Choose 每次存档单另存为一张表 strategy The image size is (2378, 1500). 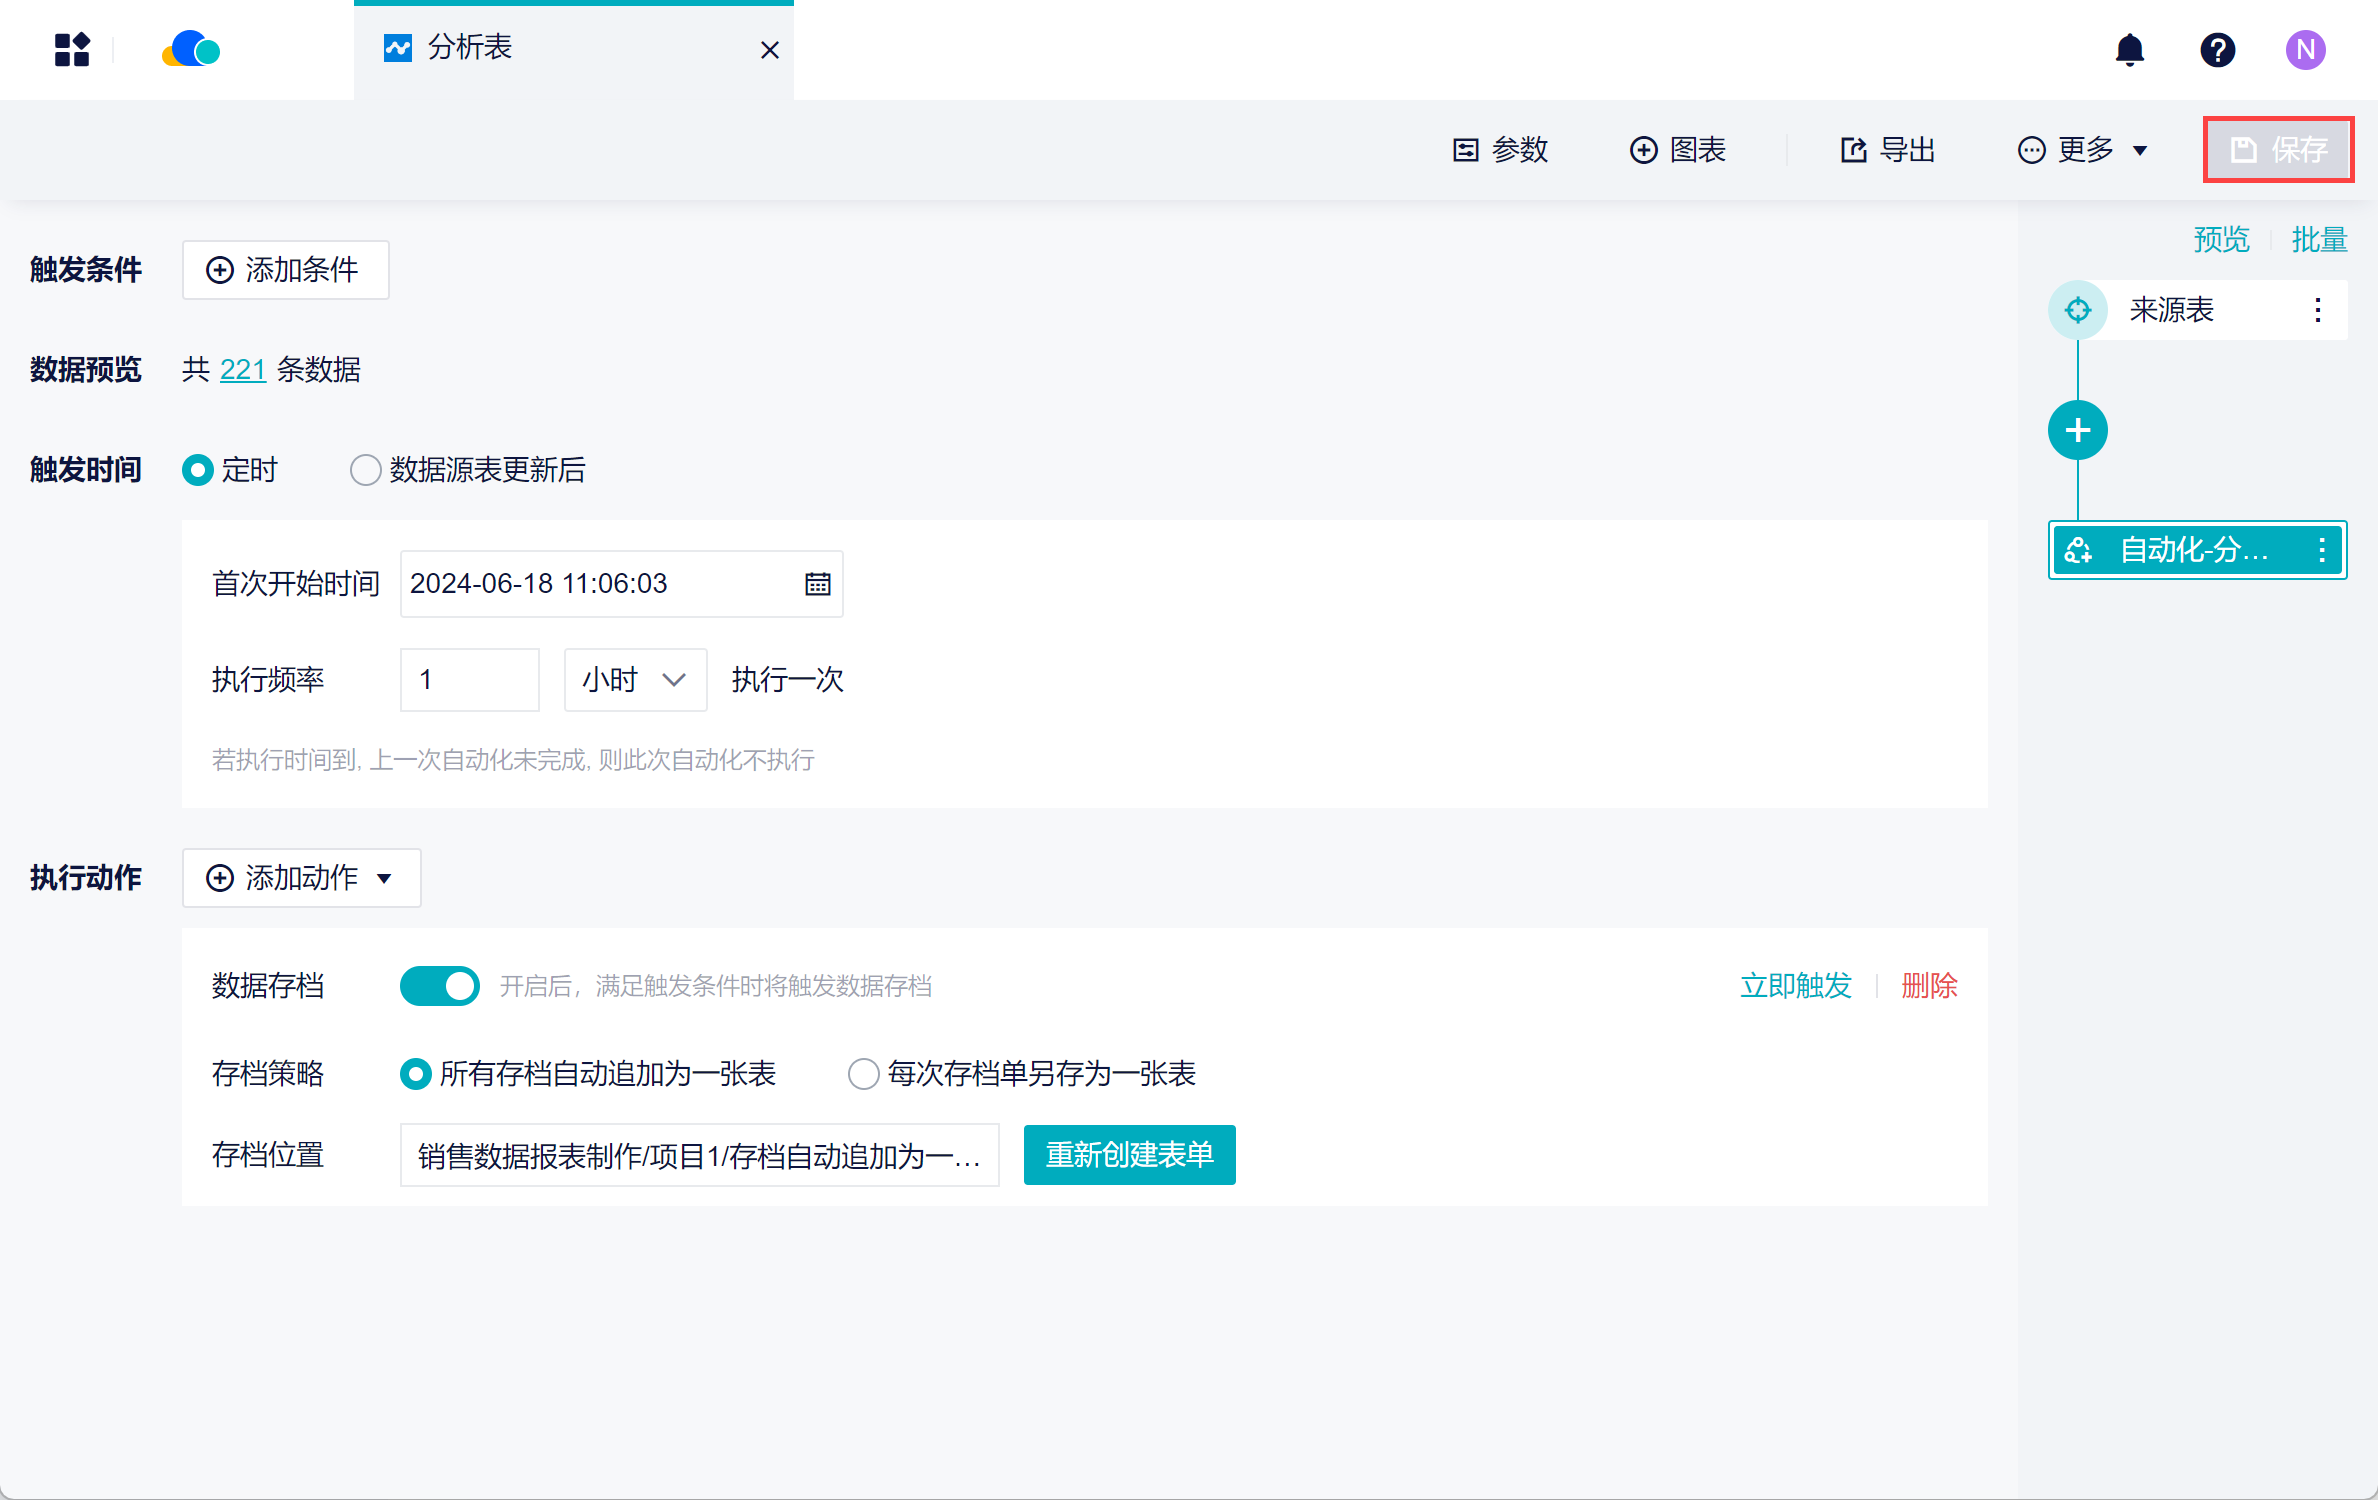point(863,1074)
